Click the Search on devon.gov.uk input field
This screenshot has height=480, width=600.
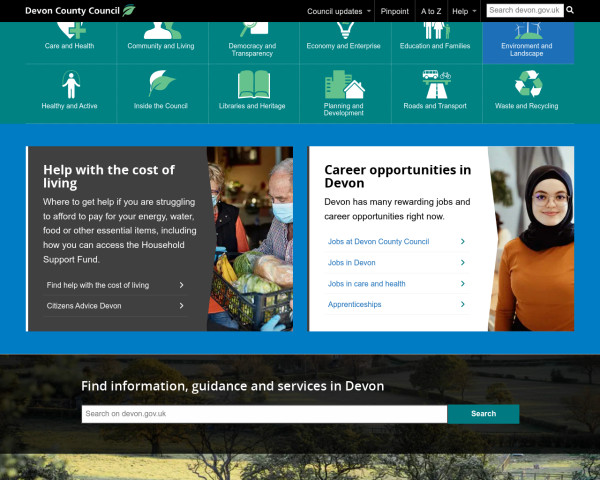(264, 413)
